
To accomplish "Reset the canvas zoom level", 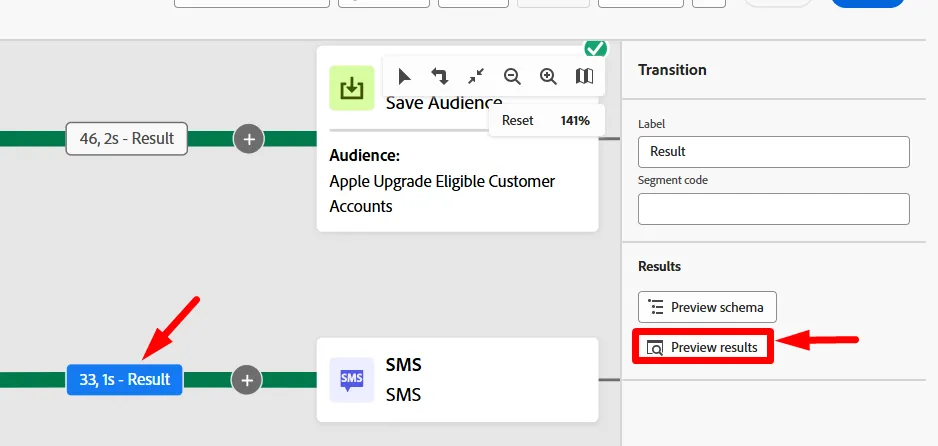I will [517, 121].
